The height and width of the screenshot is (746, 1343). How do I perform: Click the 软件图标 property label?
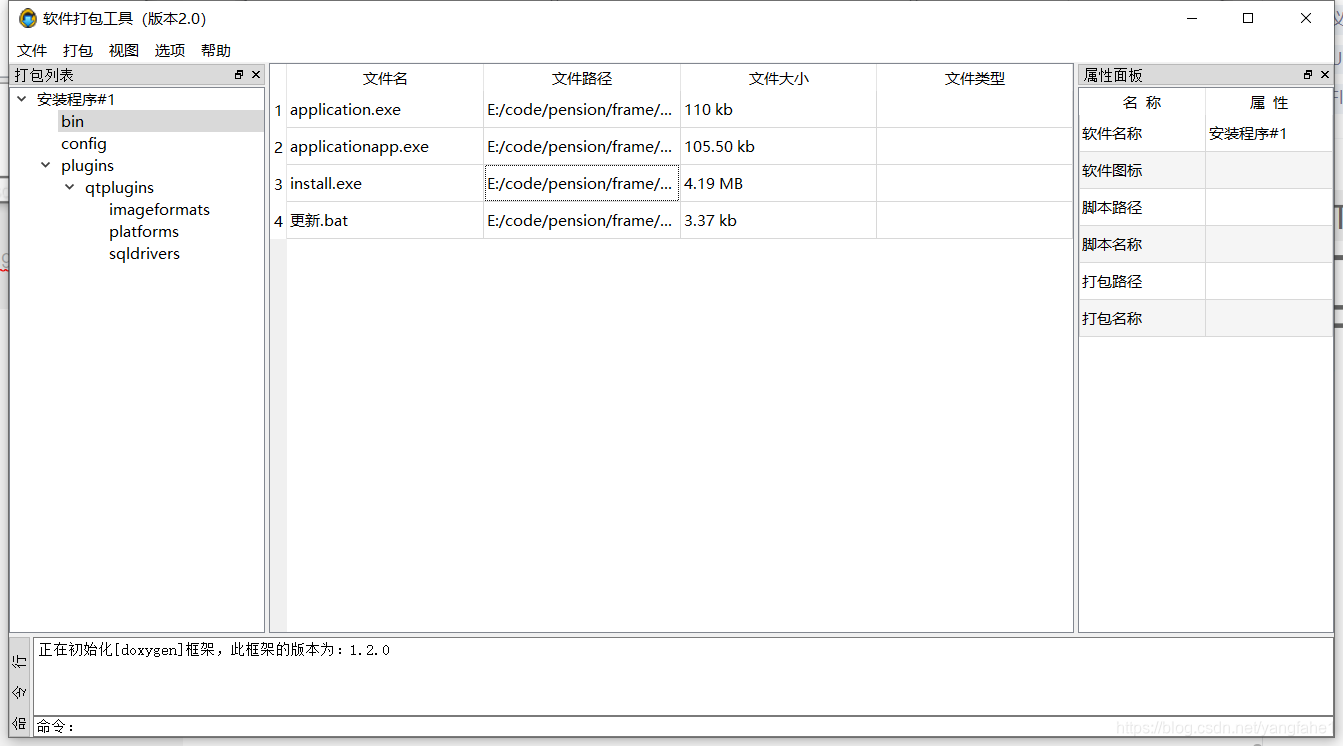[x=1142, y=171]
